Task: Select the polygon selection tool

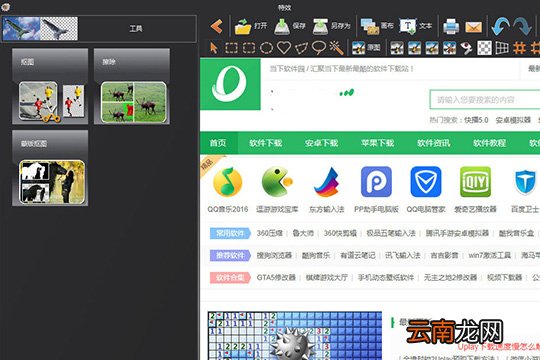Action: (x=302, y=48)
